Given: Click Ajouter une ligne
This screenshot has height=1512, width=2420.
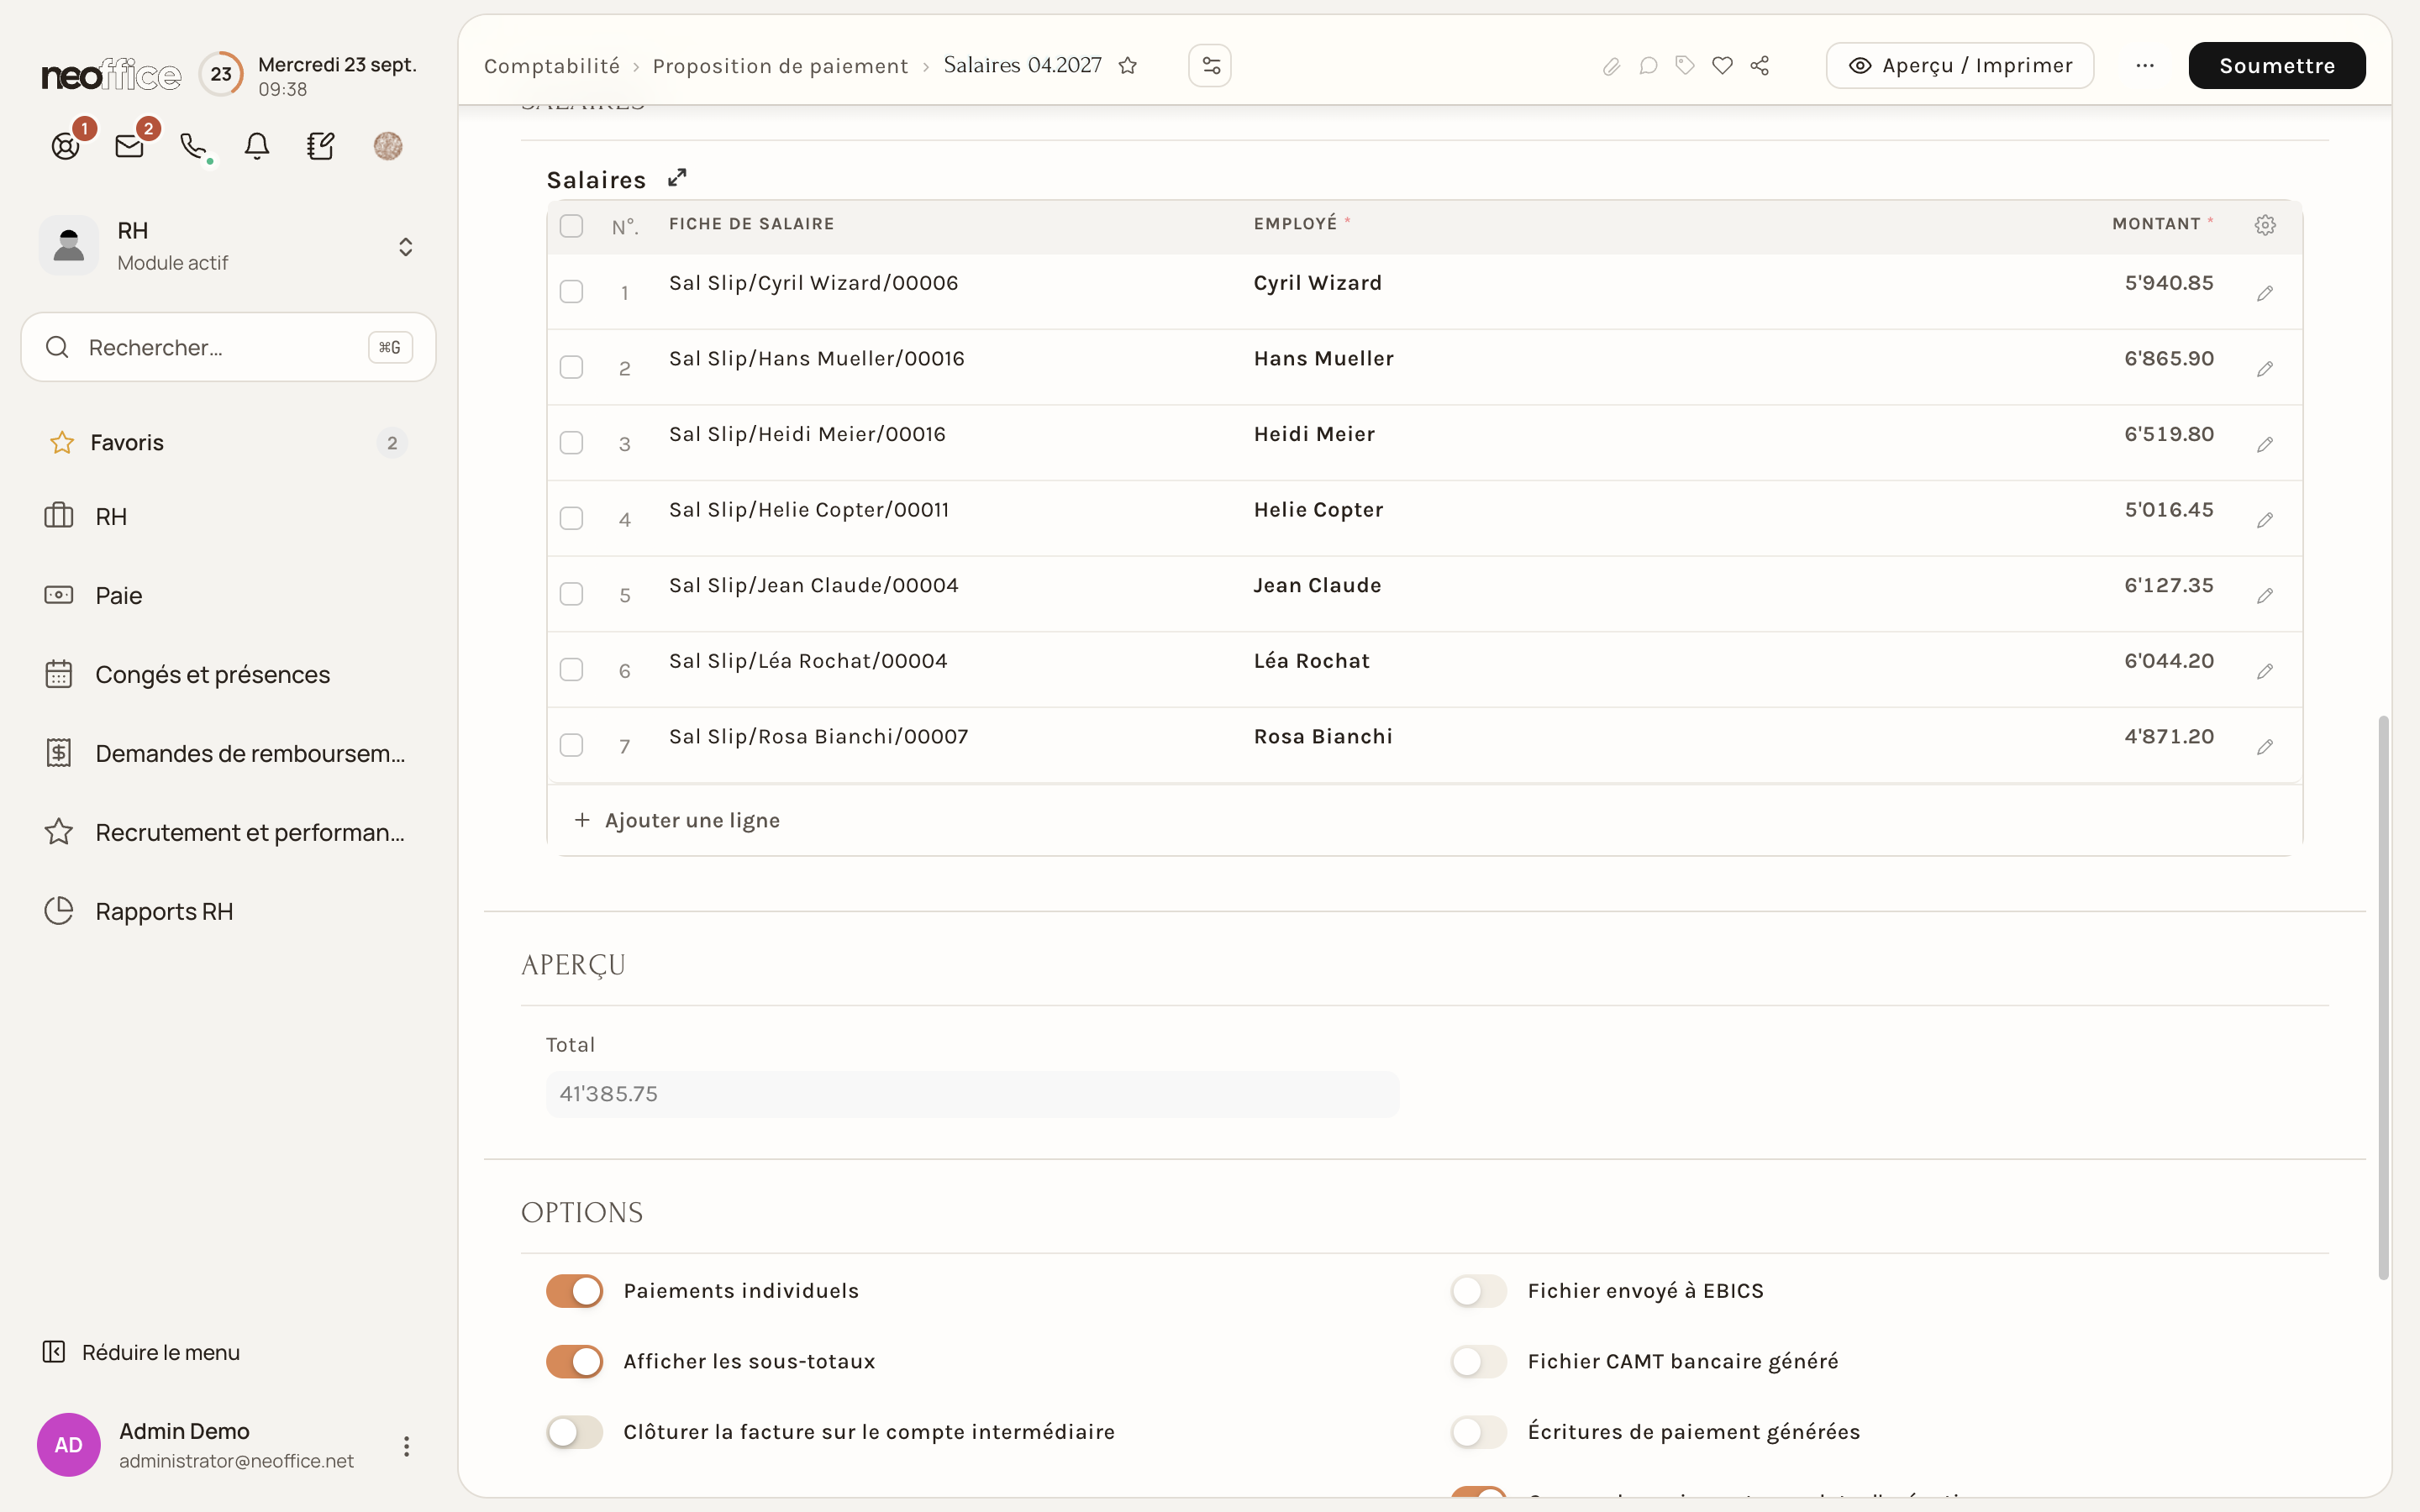Looking at the screenshot, I should pyautogui.click(x=677, y=821).
